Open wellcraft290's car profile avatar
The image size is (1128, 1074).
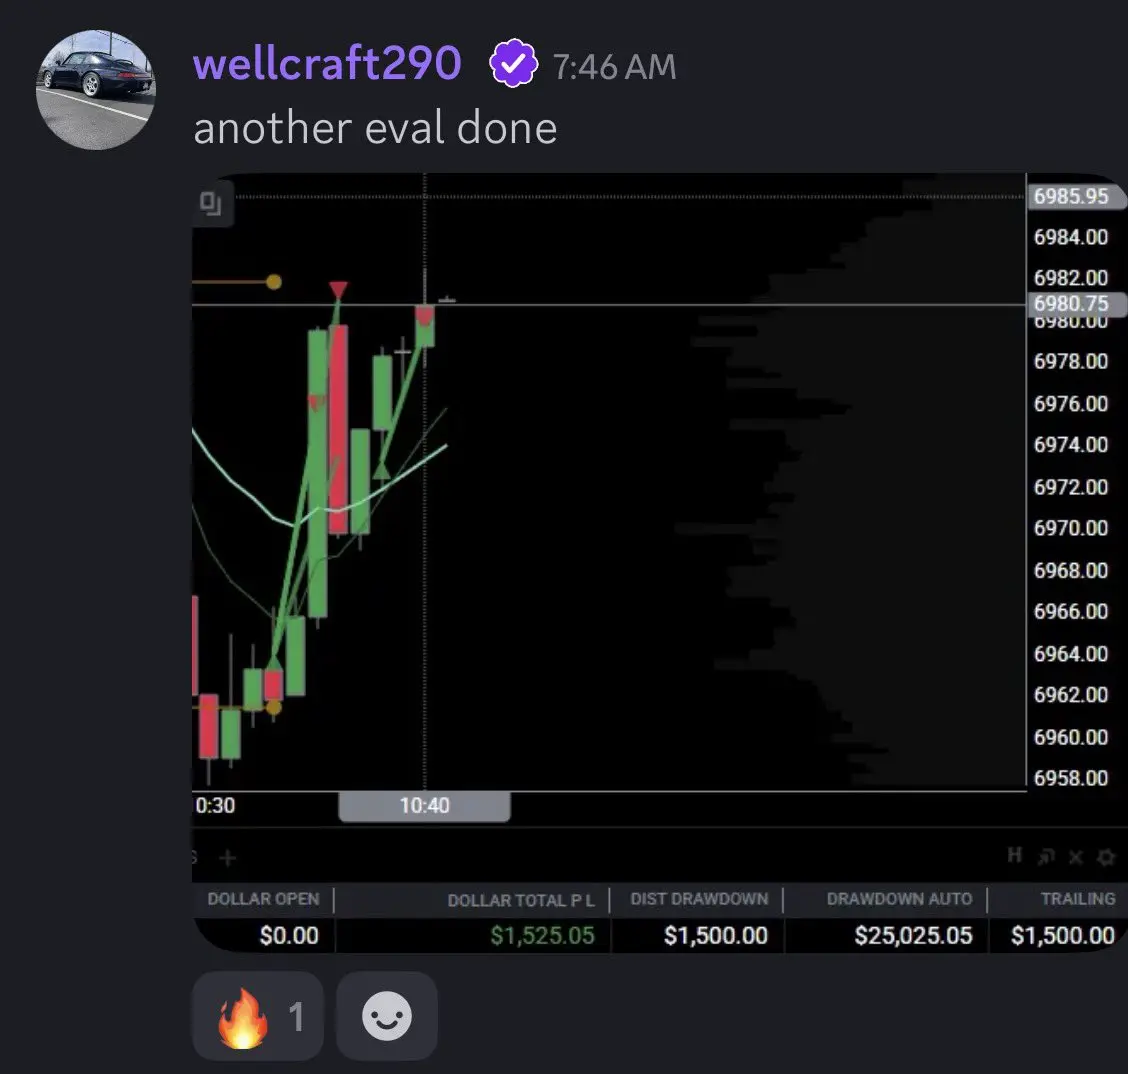tap(96, 90)
